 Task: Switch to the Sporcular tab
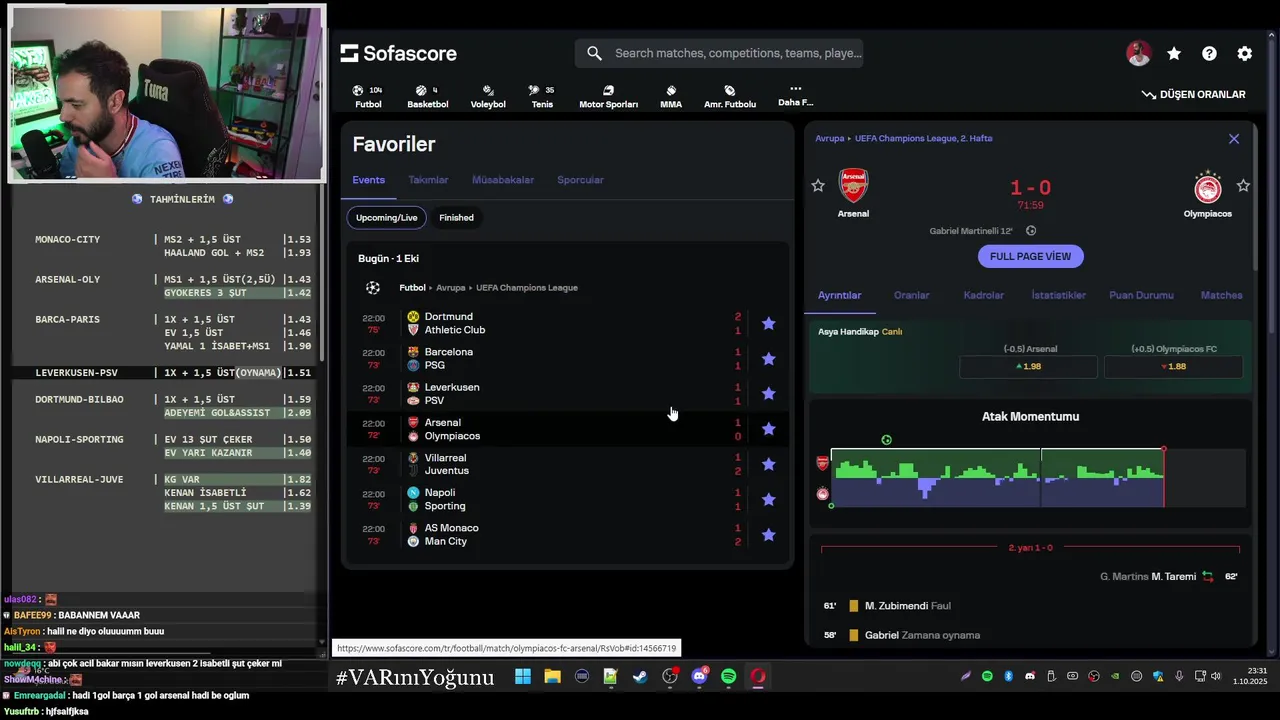click(580, 180)
